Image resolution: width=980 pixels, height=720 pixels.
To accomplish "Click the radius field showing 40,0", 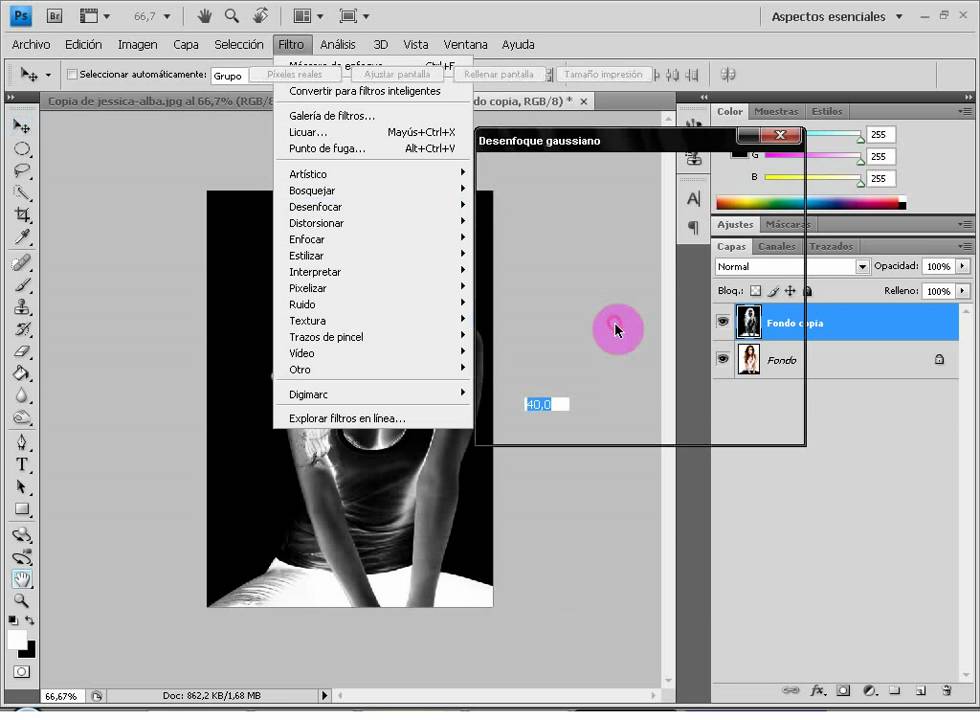I will pyautogui.click(x=547, y=405).
